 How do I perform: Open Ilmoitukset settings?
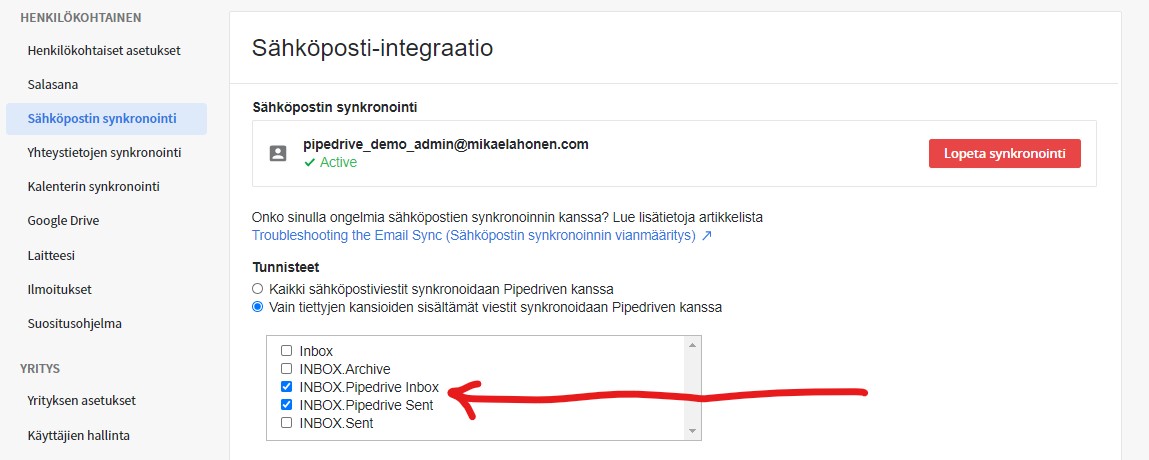(x=59, y=289)
